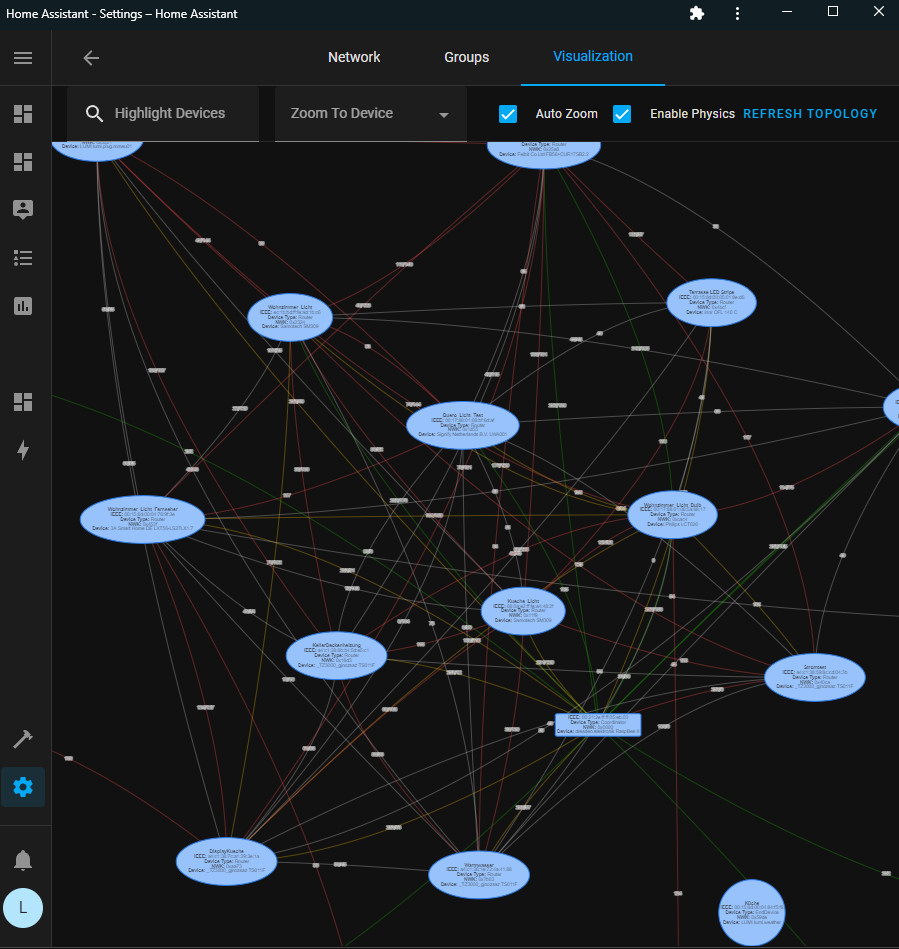
Task: Open the History bar chart icon
Action: point(23,306)
